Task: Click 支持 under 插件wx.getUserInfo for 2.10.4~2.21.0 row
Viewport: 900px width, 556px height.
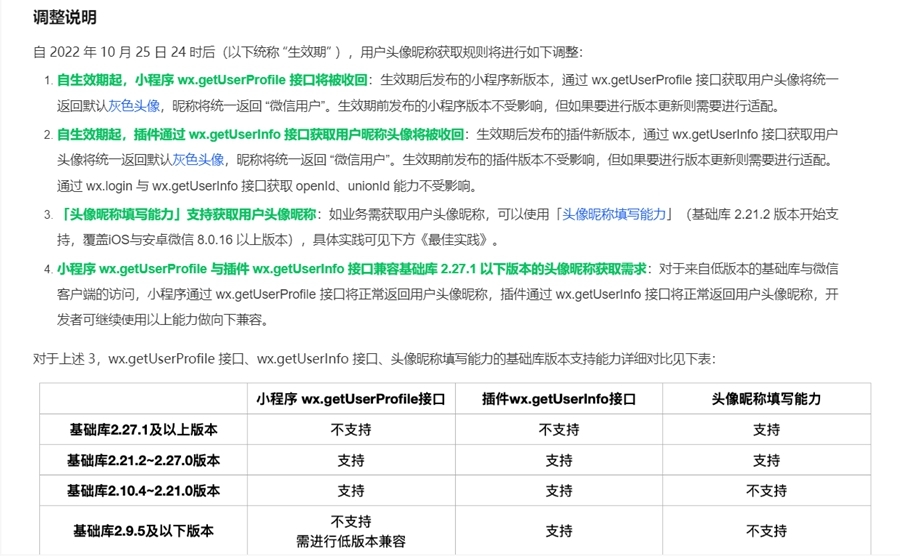Action: [x=558, y=491]
